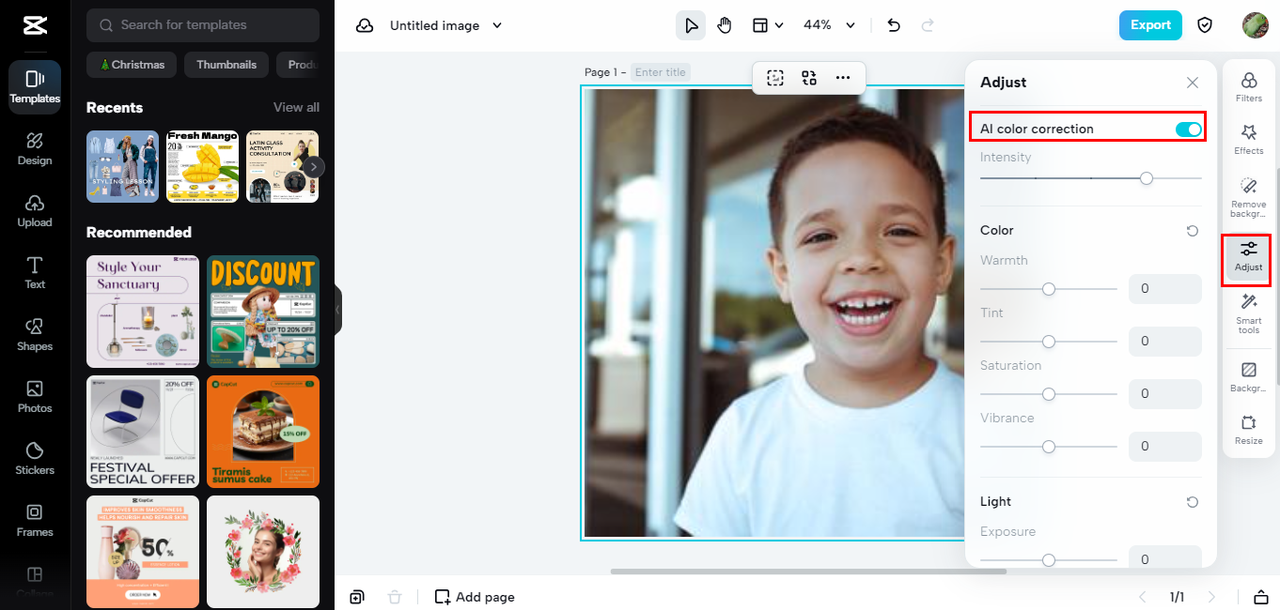Click the Tint value input field
Viewport: 1280px width, 610px height.
tap(1165, 341)
